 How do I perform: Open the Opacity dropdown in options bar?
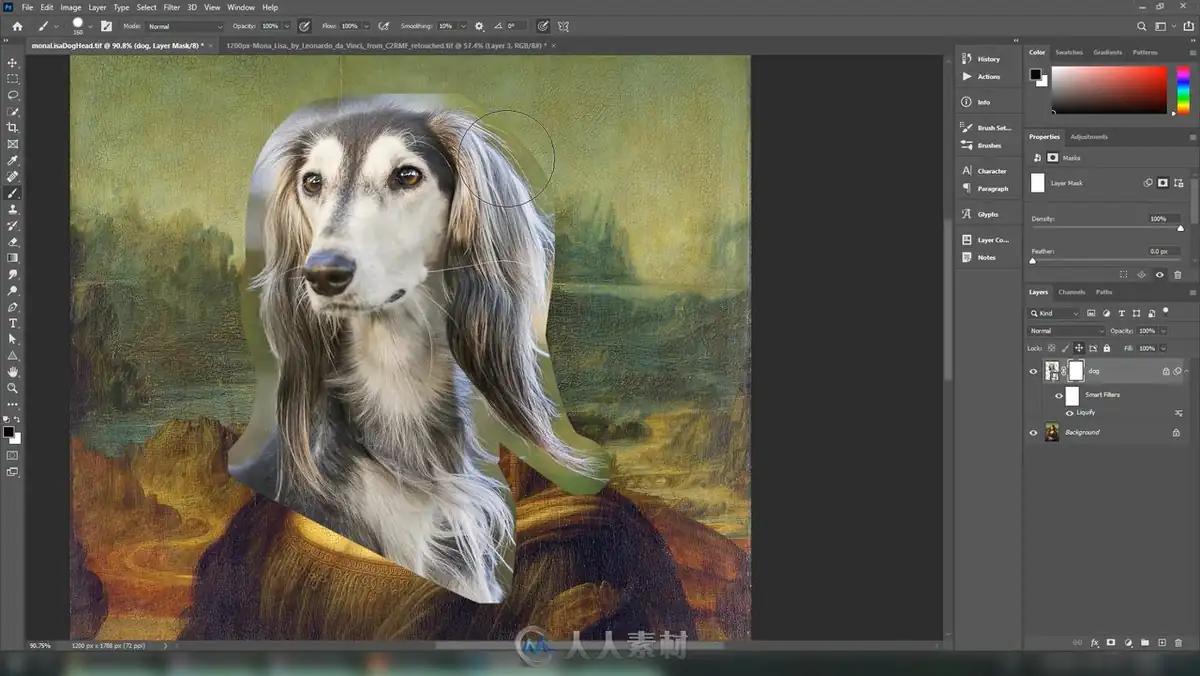click(287, 26)
